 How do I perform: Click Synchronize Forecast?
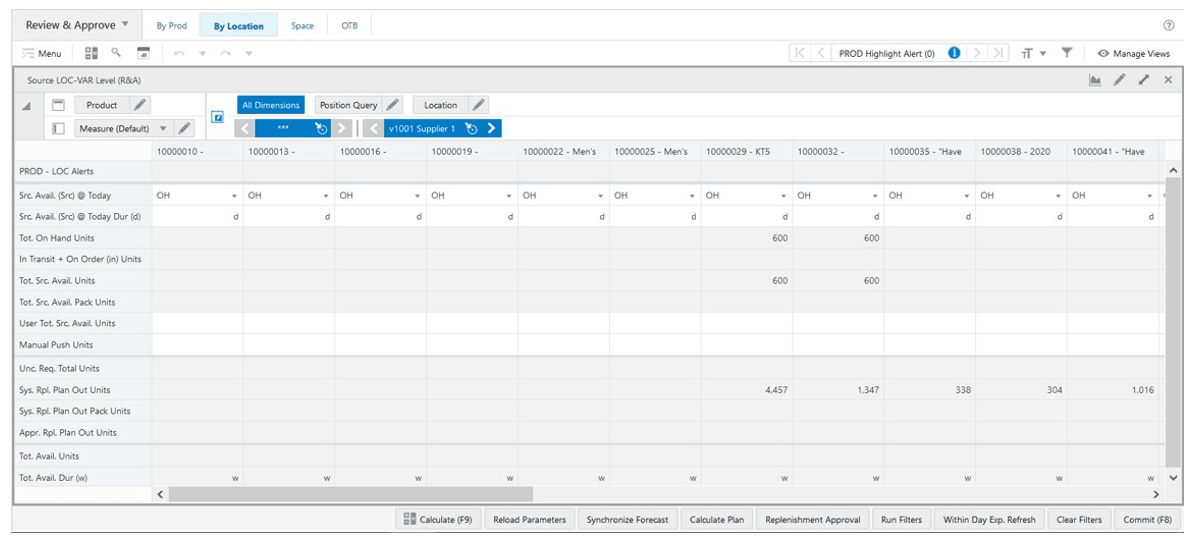628,520
